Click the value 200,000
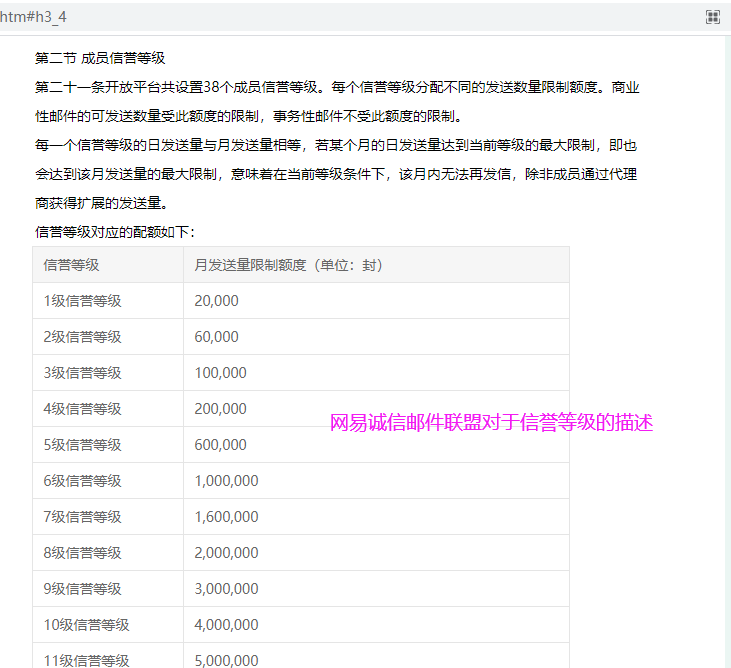The height and width of the screenshot is (668, 731). 220,409
